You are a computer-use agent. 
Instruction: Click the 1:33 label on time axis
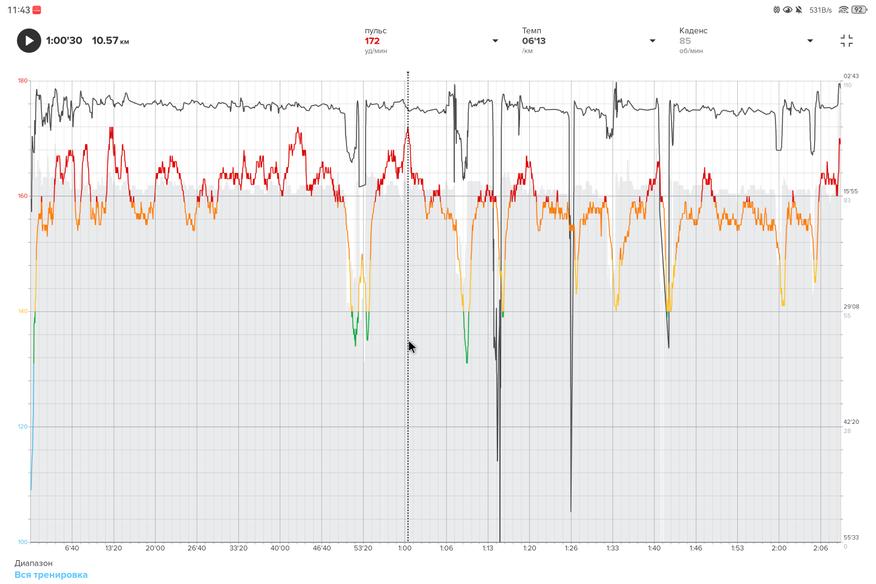pyautogui.click(x=613, y=548)
